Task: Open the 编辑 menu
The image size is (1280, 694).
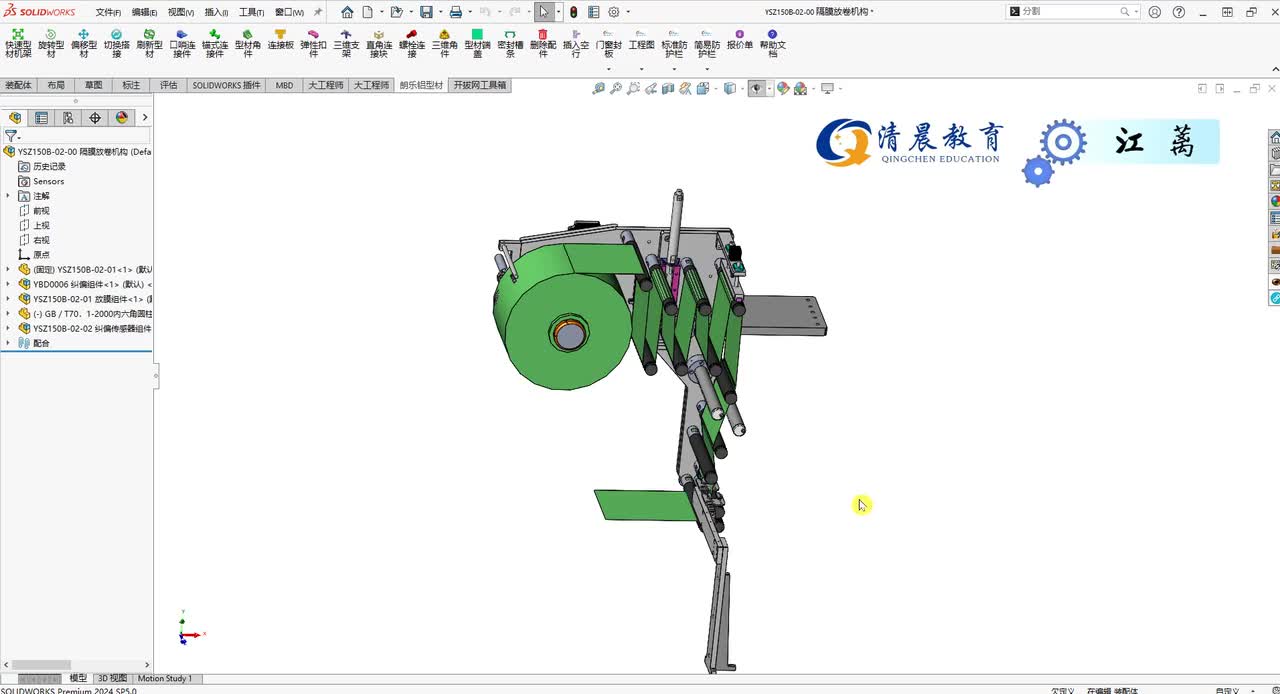Action: click(x=144, y=12)
